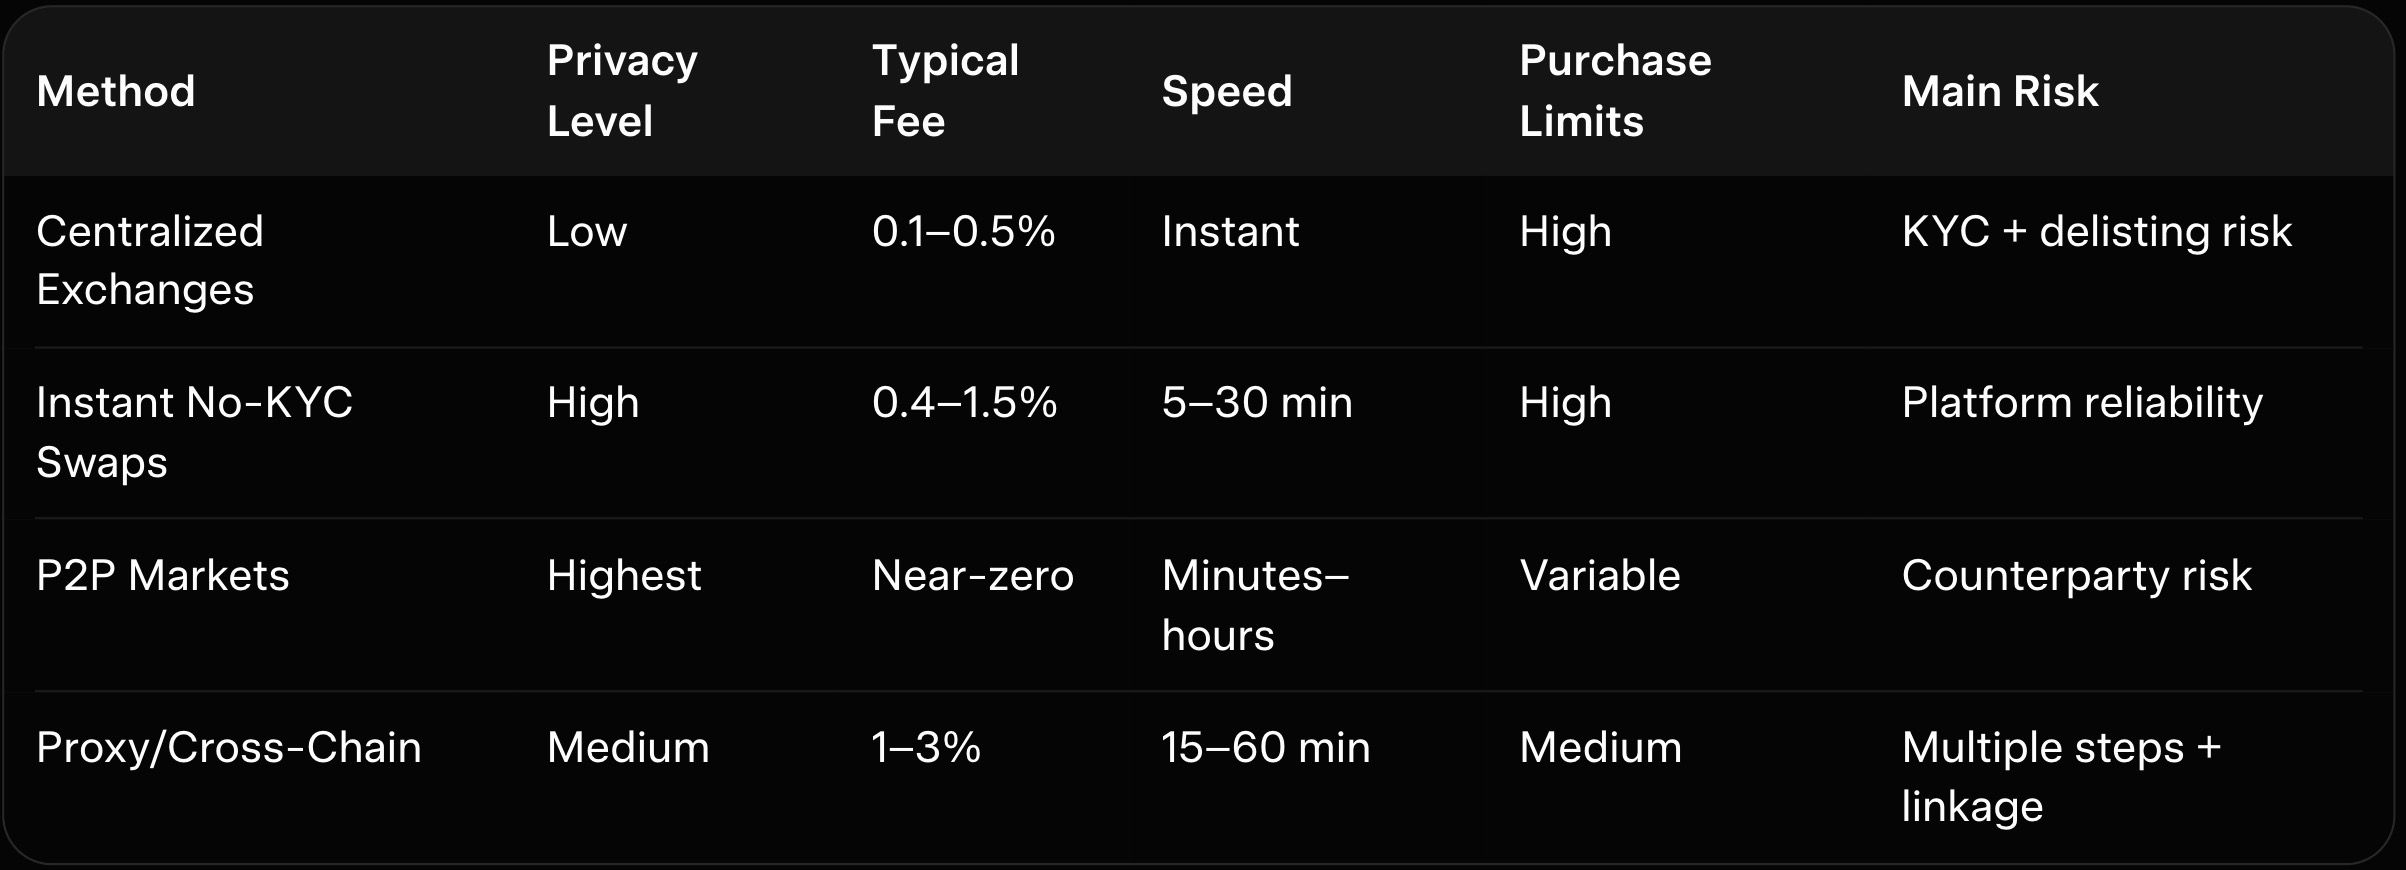
Task: Select the 15–60 min speed cell
Action: click(x=1265, y=748)
